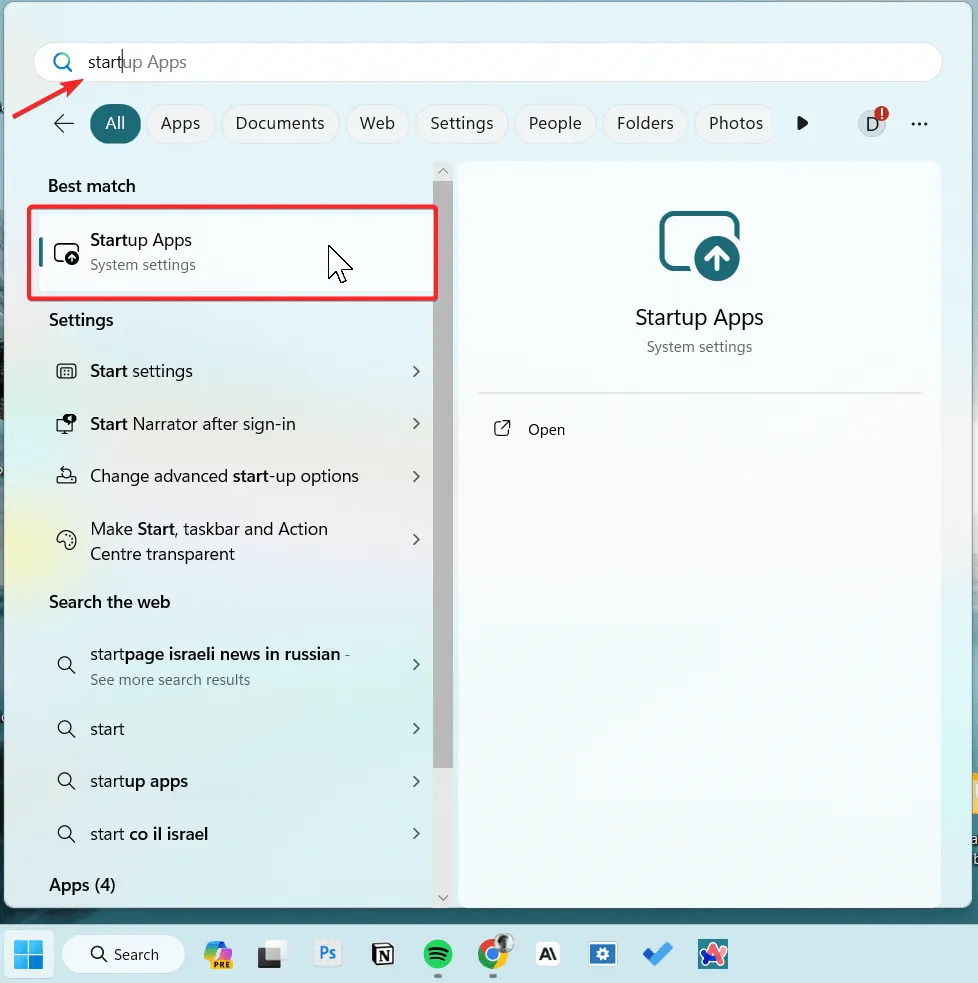This screenshot has height=983, width=978.
Task: Open the three-dot more options menu
Action: pos(919,124)
